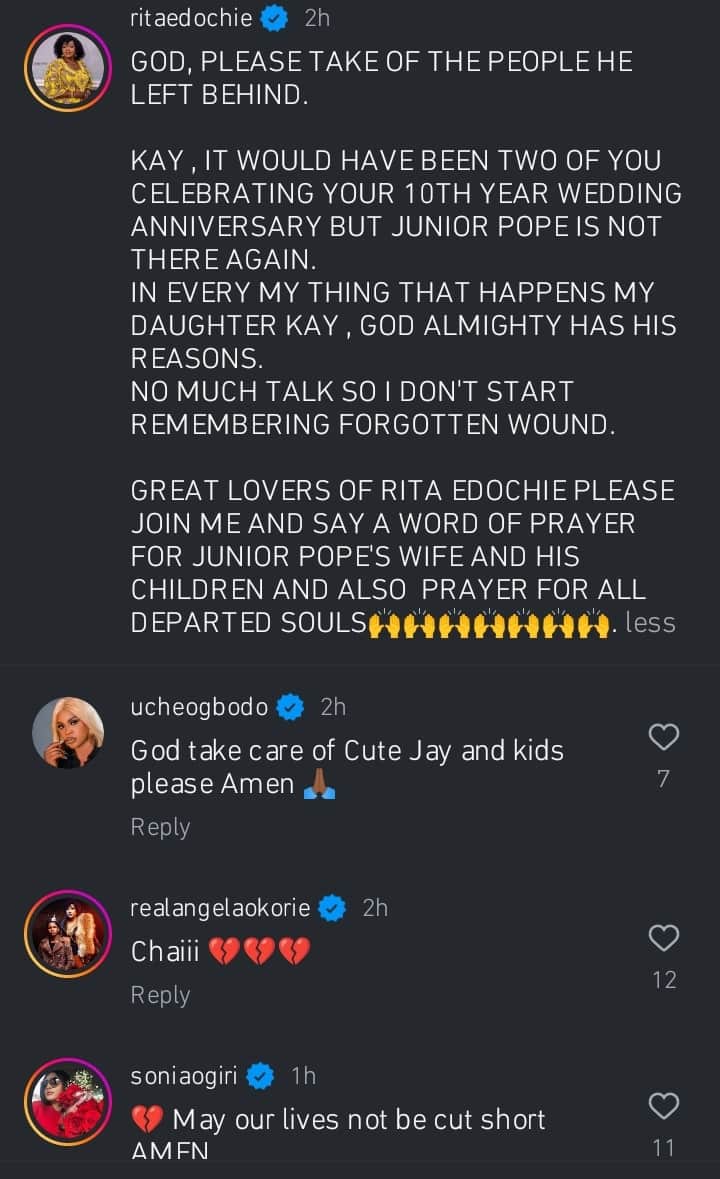Click ritaedochie's verified badge
Image resolution: width=720 pixels, height=1179 pixels.
point(276,18)
